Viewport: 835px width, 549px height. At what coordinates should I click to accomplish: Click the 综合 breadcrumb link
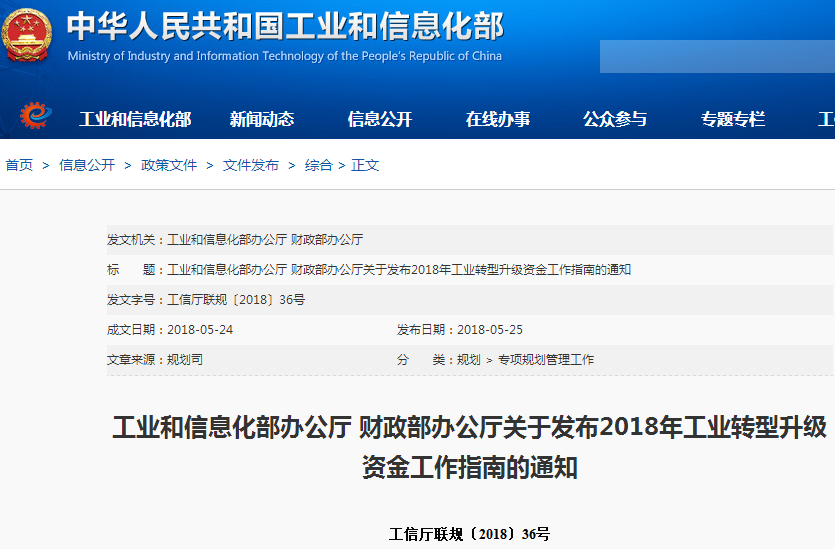(318, 165)
